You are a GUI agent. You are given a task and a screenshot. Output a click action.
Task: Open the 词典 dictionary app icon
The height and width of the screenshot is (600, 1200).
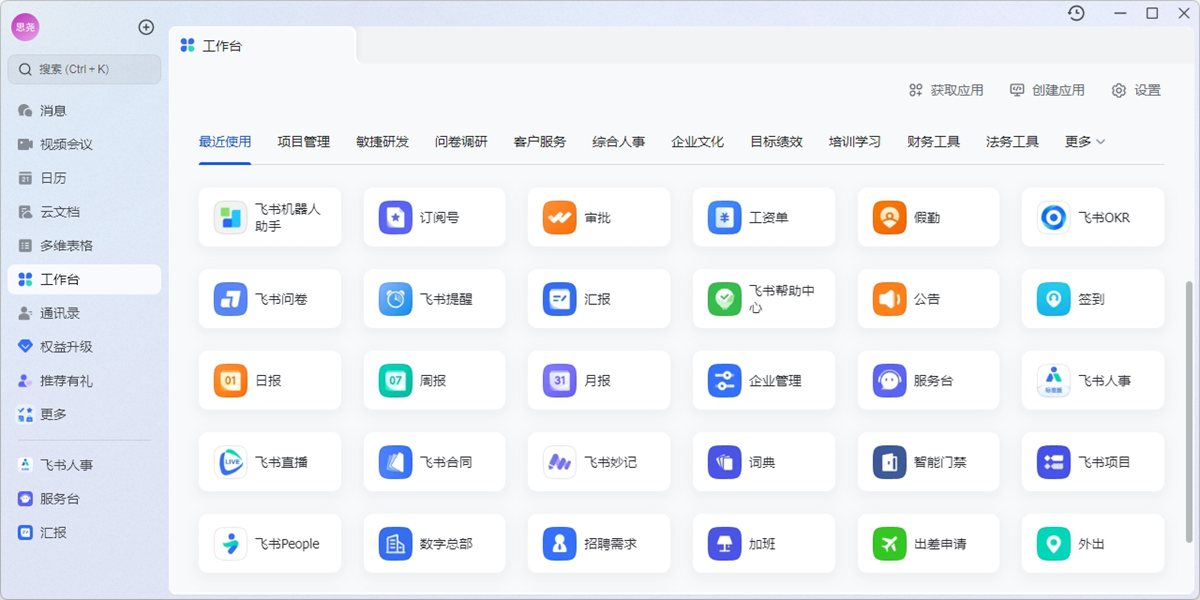[x=725, y=462]
